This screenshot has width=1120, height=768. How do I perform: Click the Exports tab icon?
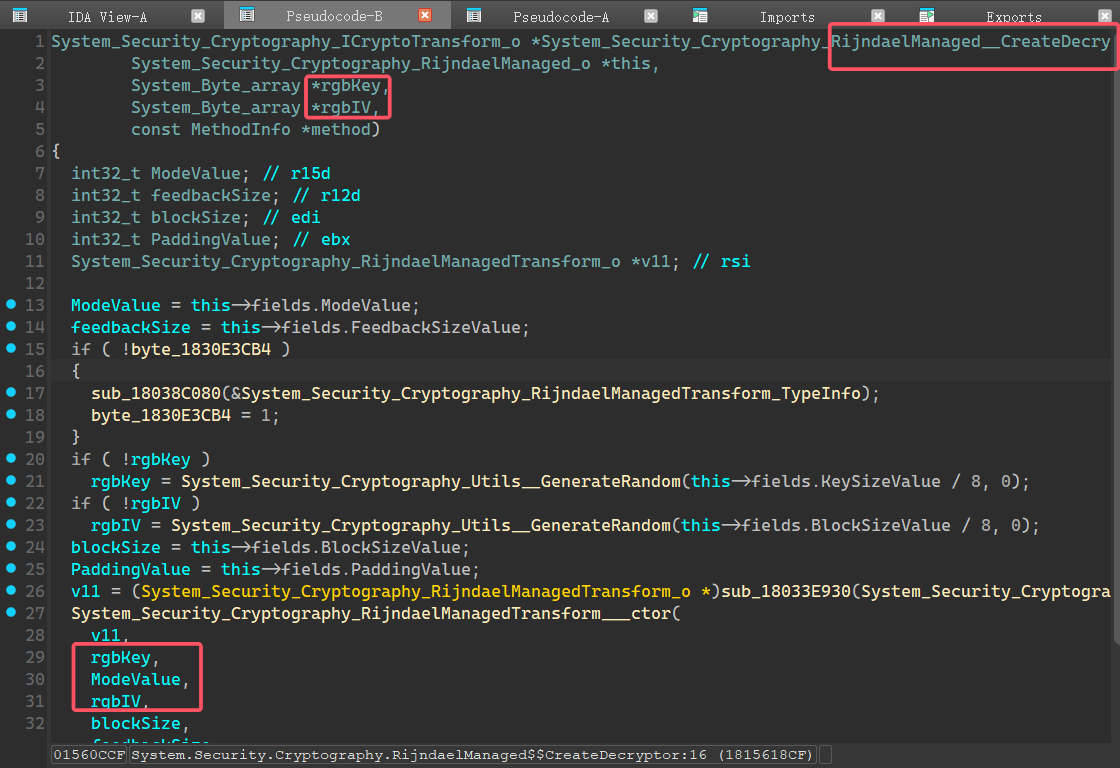coord(927,16)
